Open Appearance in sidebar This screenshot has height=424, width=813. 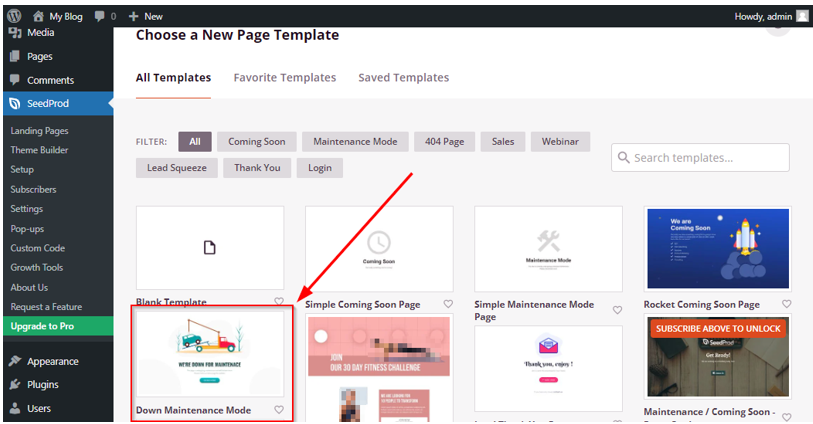(53, 361)
